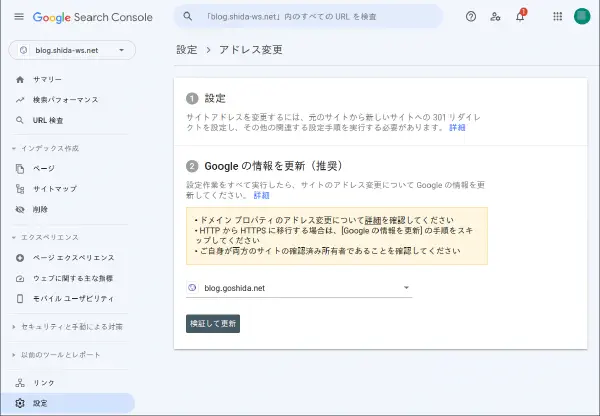Click the 検証して更新 button
The image size is (600, 416).
click(x=213, y=324)
